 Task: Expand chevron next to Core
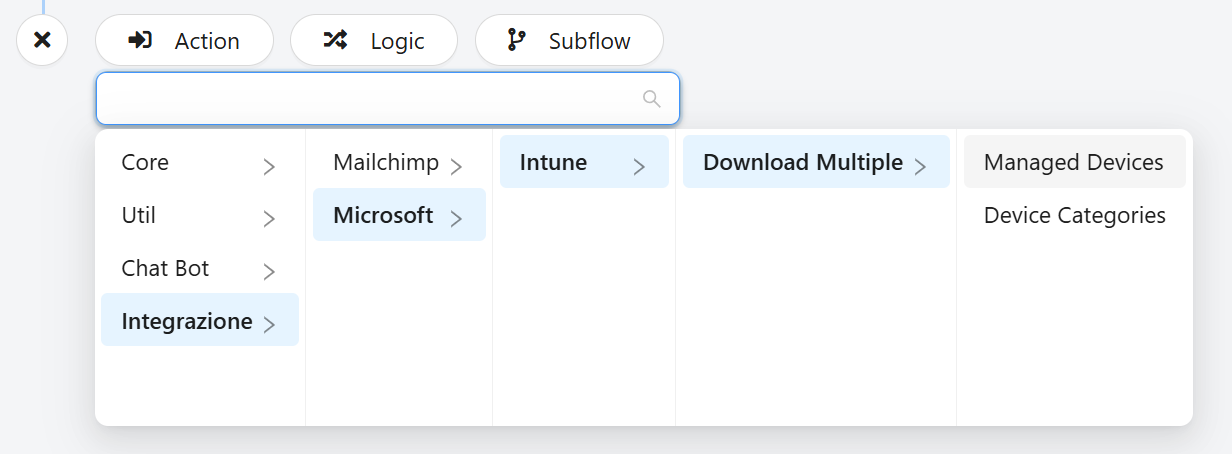tap(269, 167)
